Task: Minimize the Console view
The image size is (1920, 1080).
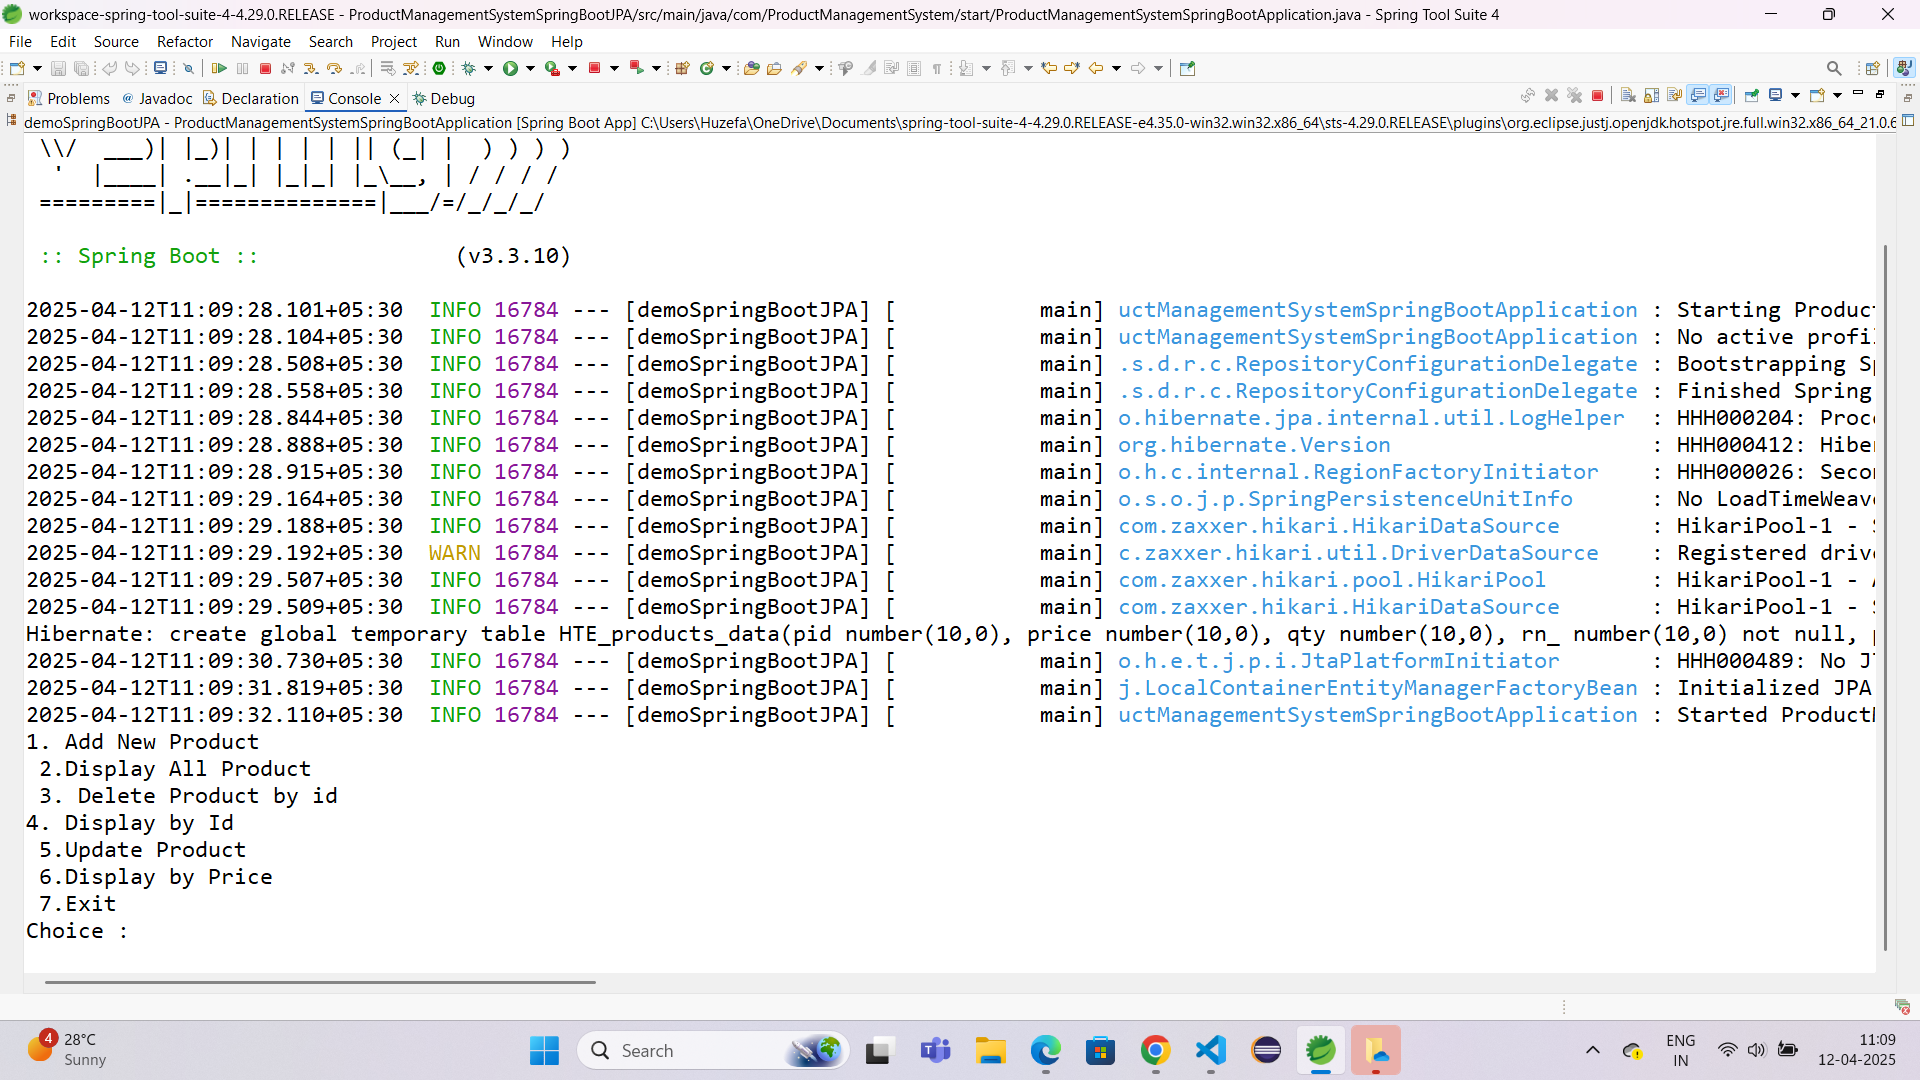Action: [1859, 94]
